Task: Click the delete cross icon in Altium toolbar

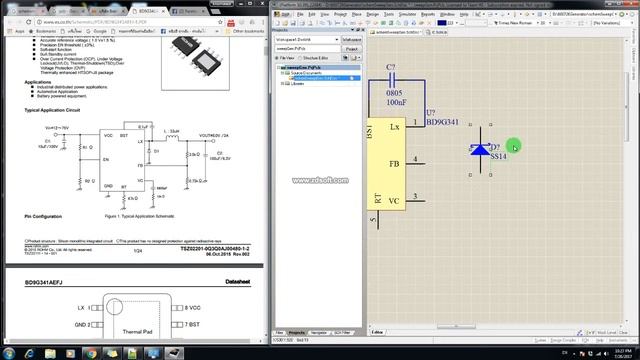Action: point(429,23)
